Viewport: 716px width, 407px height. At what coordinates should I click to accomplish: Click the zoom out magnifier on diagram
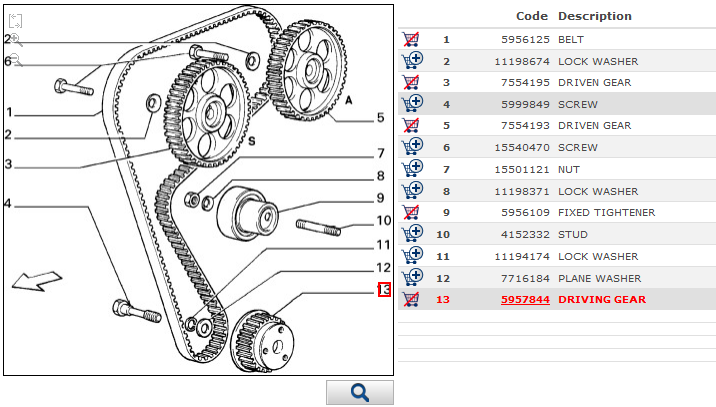15,61
